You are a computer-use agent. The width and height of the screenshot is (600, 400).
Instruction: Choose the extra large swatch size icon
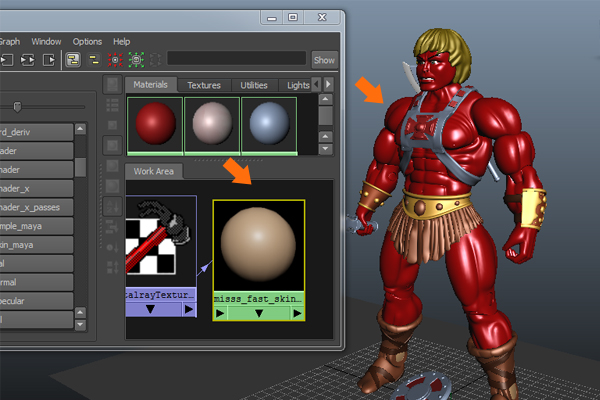(x=112, y=186)
